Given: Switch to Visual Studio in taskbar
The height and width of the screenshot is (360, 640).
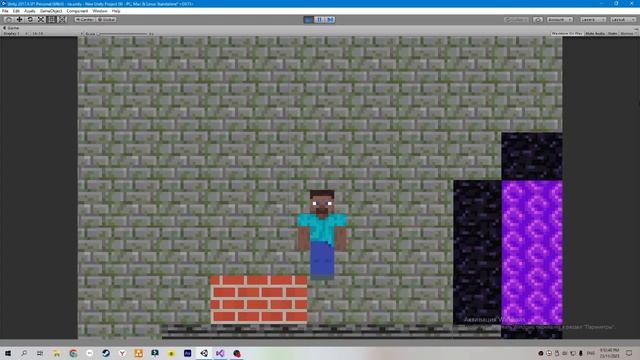Looking at the screenshot, I should tap(220, 353).
